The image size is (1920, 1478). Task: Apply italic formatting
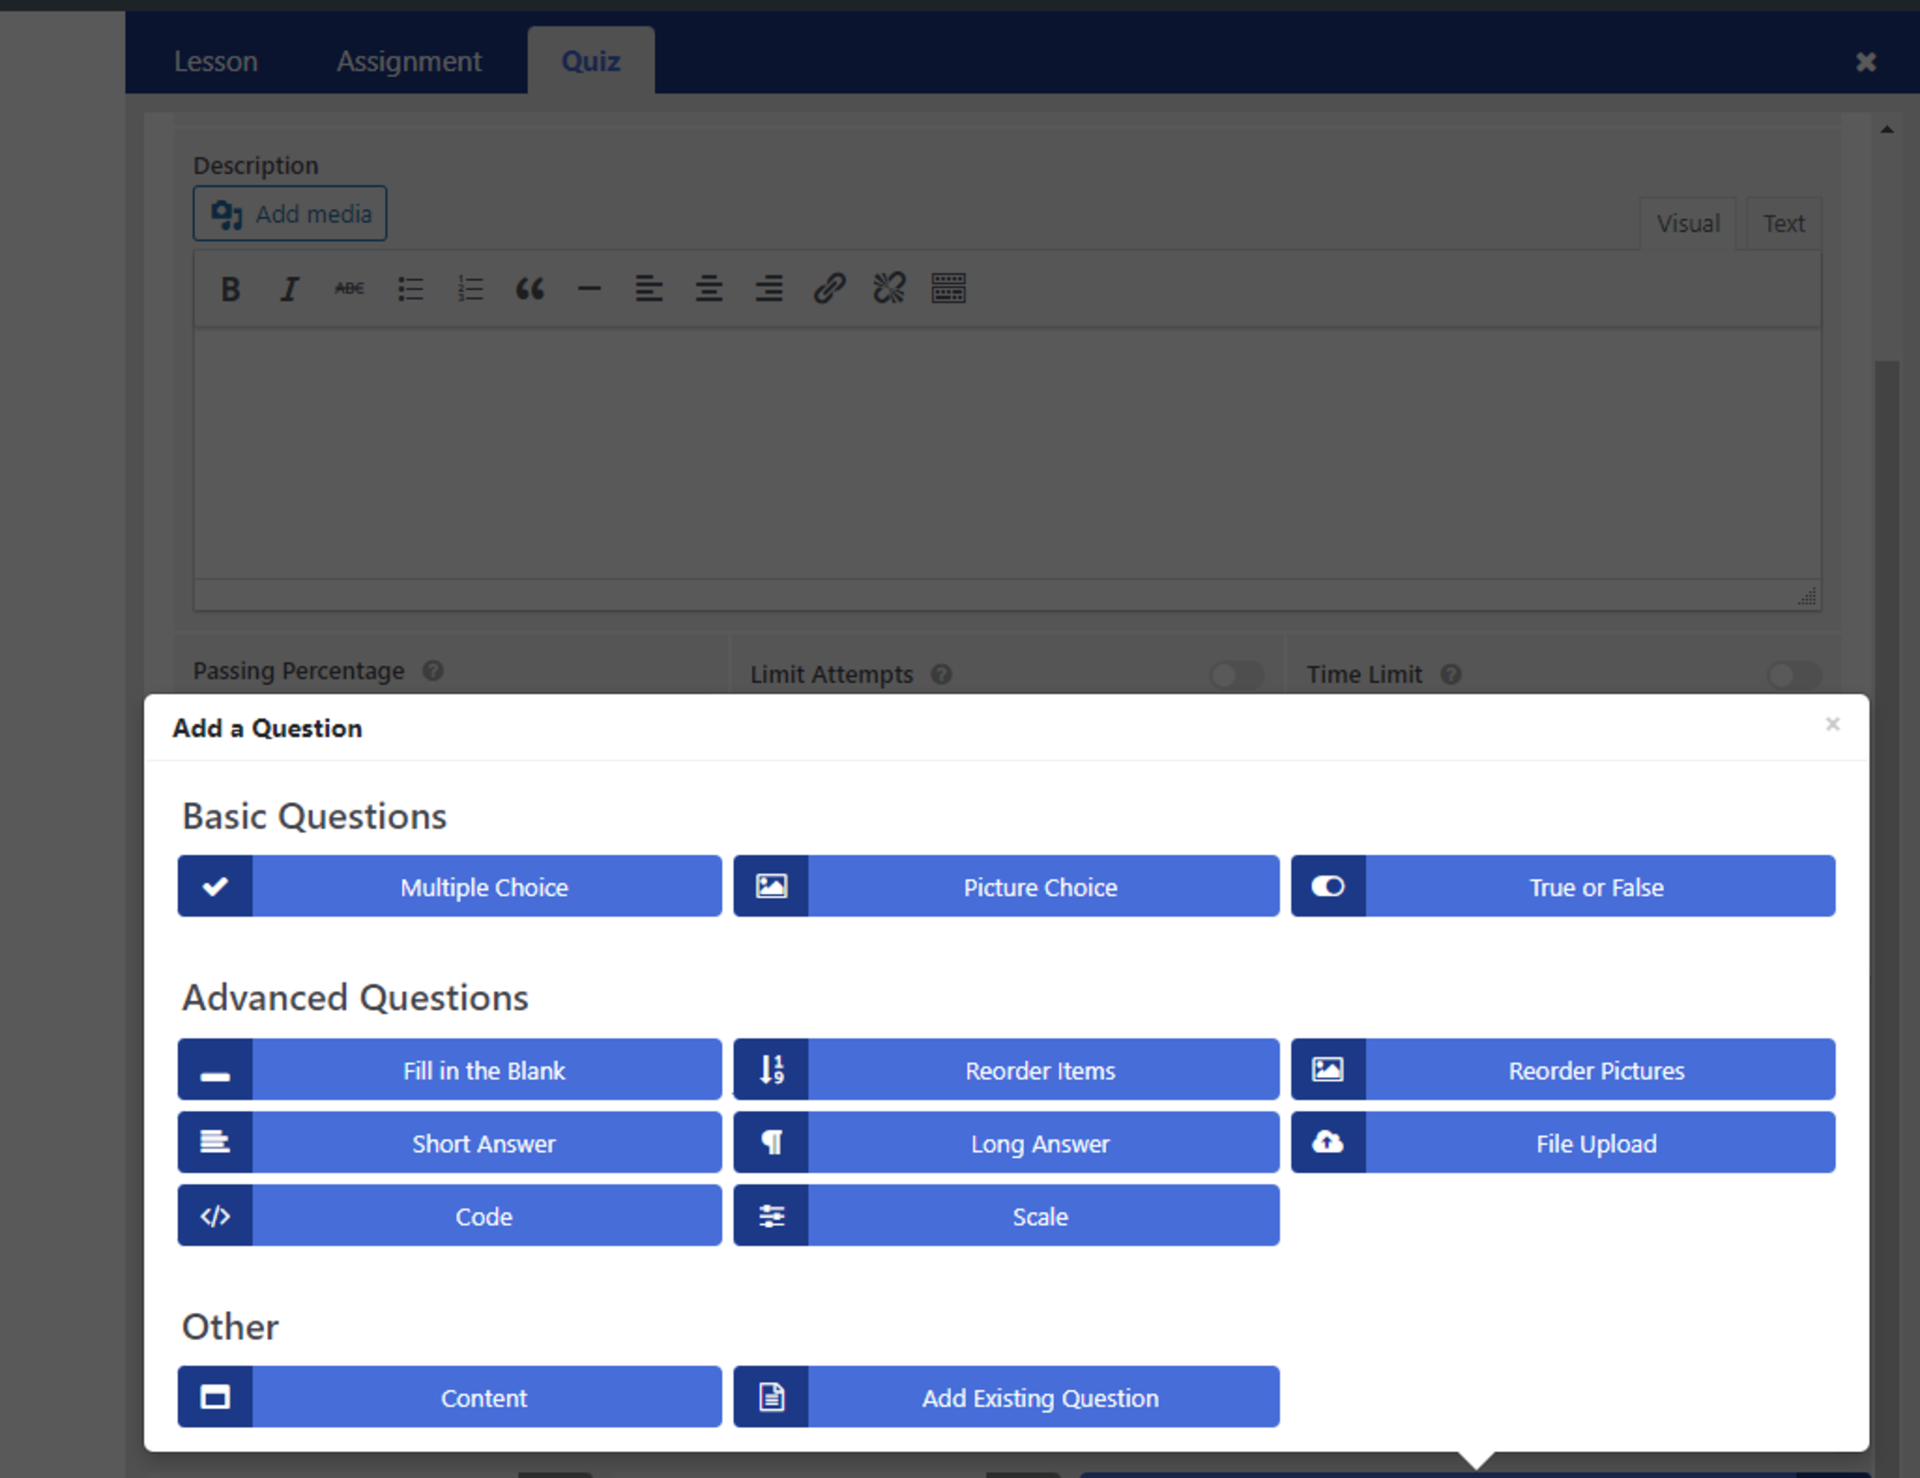tap(290, 289)
